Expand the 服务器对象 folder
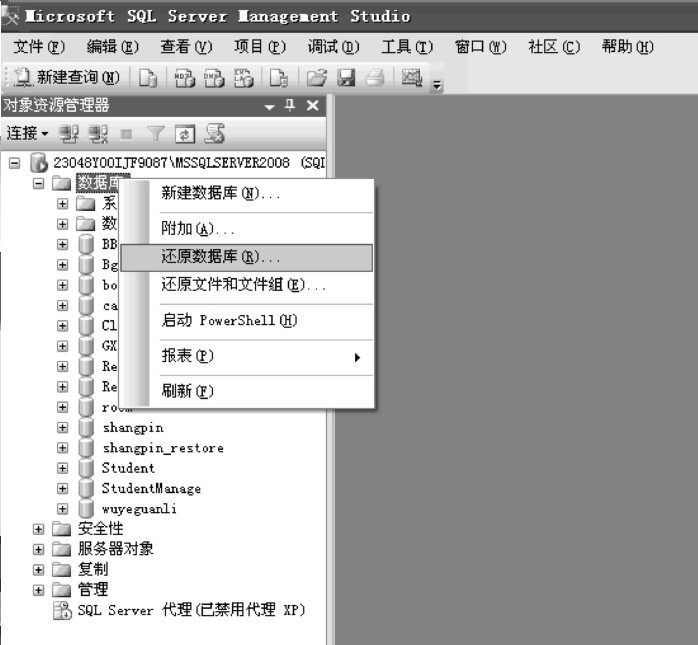Screen dimensions: 698x645 (39, 549)
